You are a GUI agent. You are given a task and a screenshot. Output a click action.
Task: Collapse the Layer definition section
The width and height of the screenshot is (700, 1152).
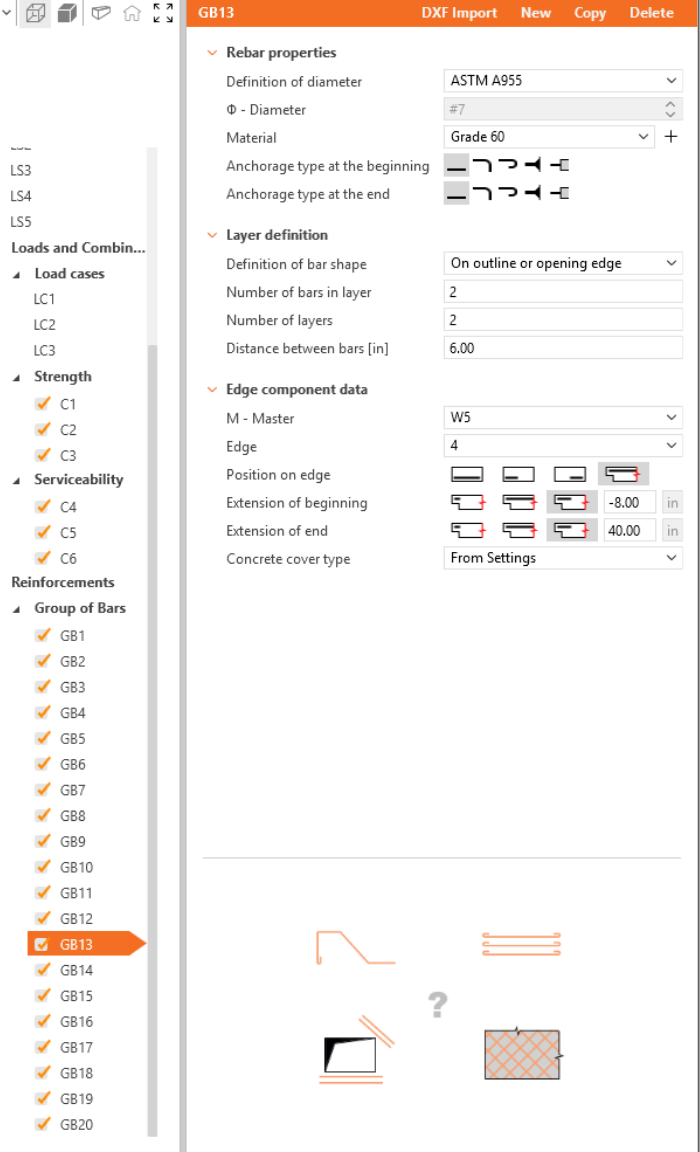tap(211, 235)
